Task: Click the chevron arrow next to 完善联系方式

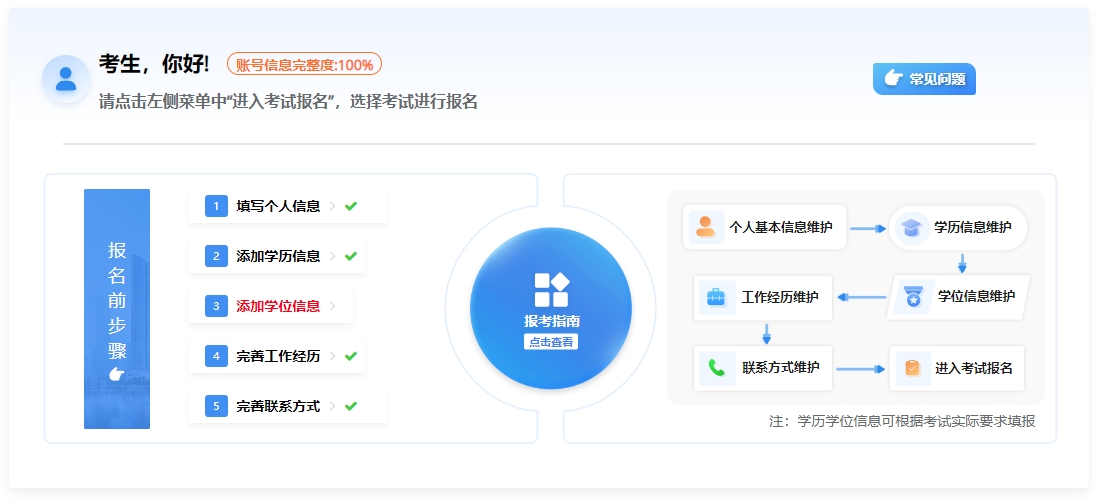Action: click(x=333, y=406)
